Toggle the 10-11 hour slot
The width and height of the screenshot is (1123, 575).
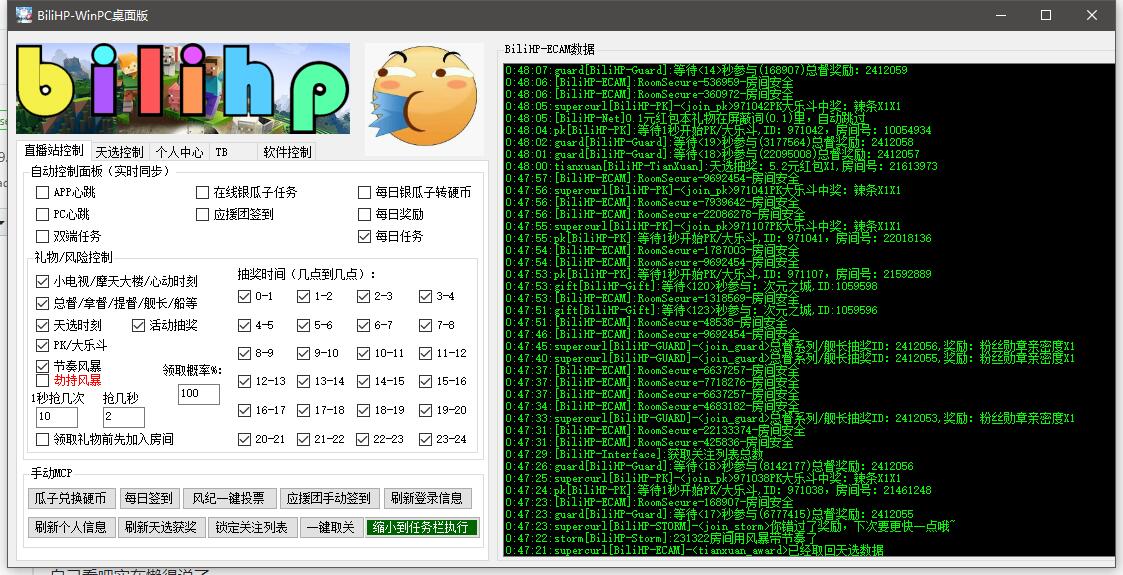click(x=363, y=353)
